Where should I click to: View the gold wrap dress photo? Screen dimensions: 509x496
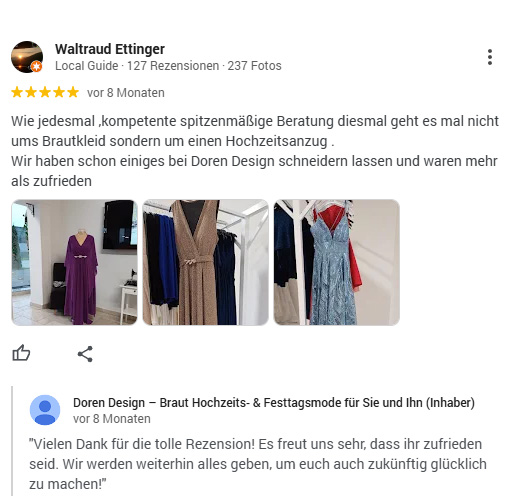[205, 262]
